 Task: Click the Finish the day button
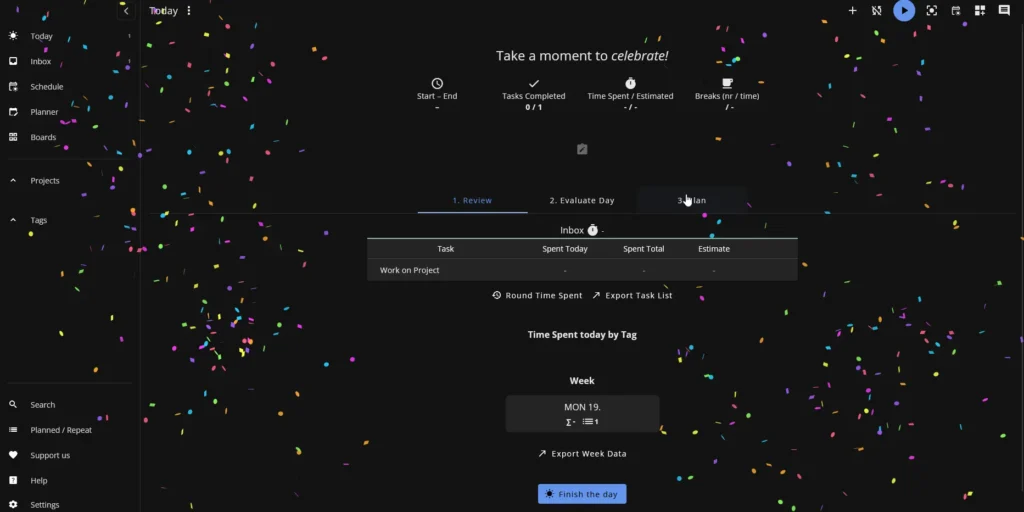582,494
